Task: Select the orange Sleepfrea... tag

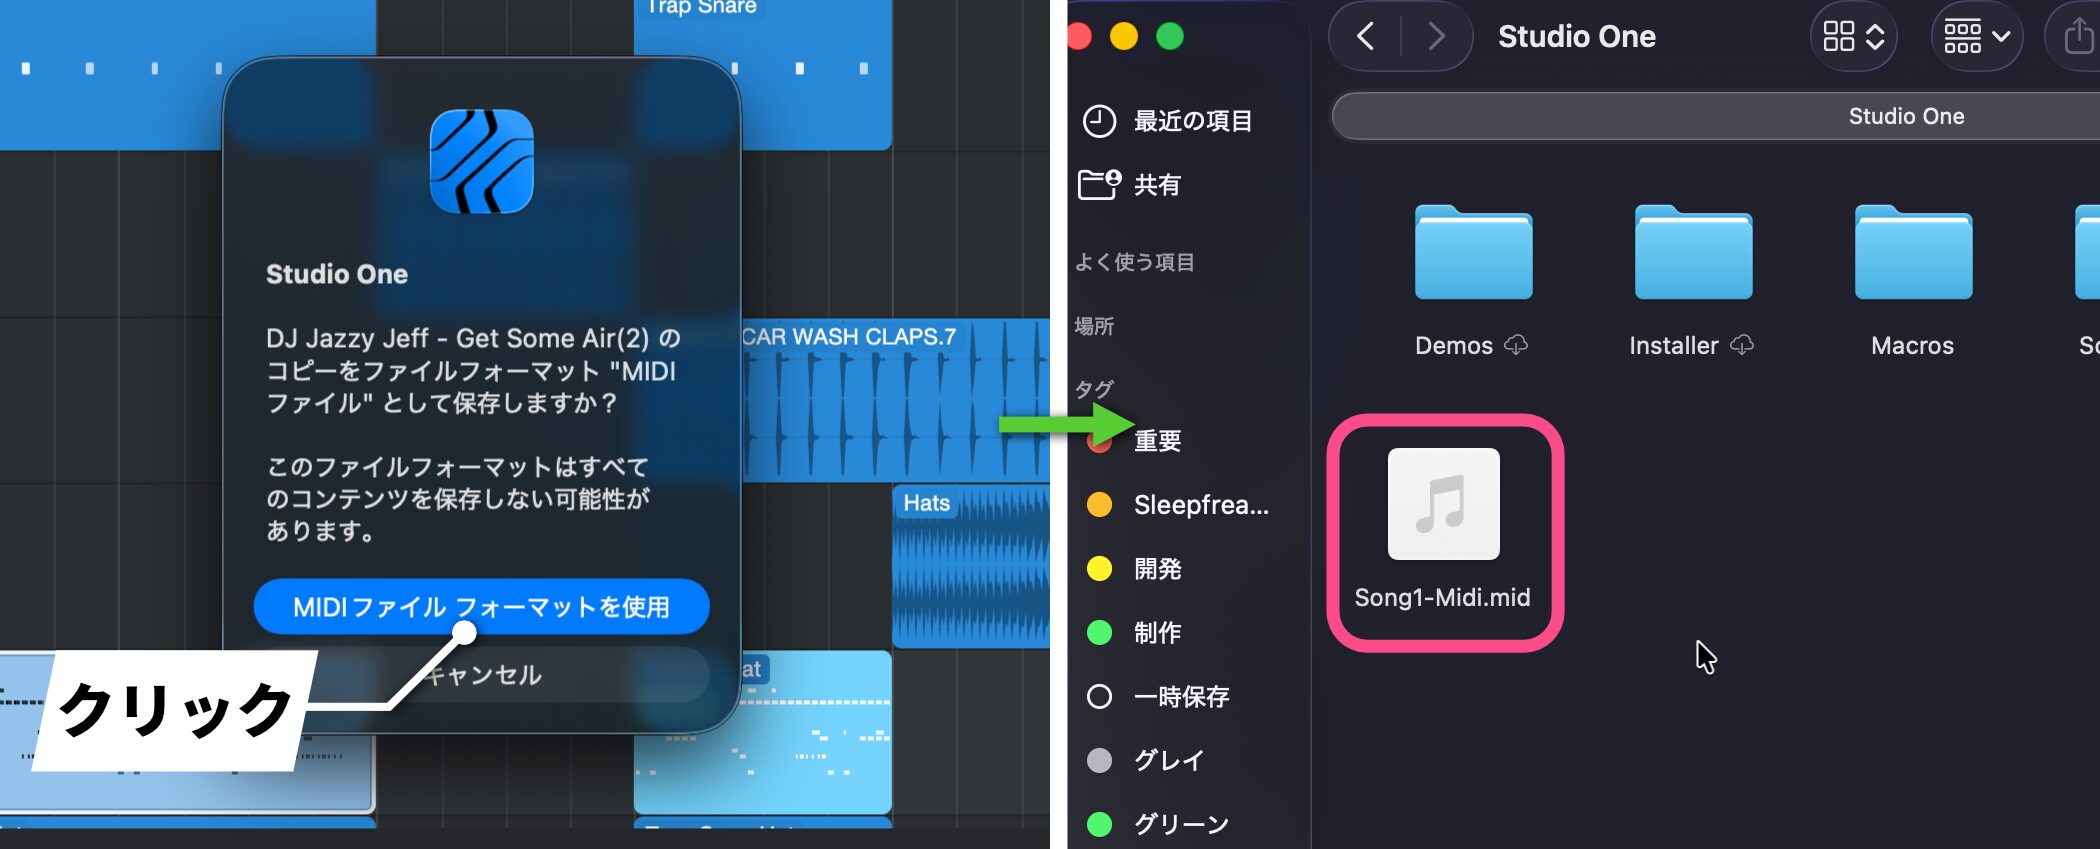Action: [1200, 505]
